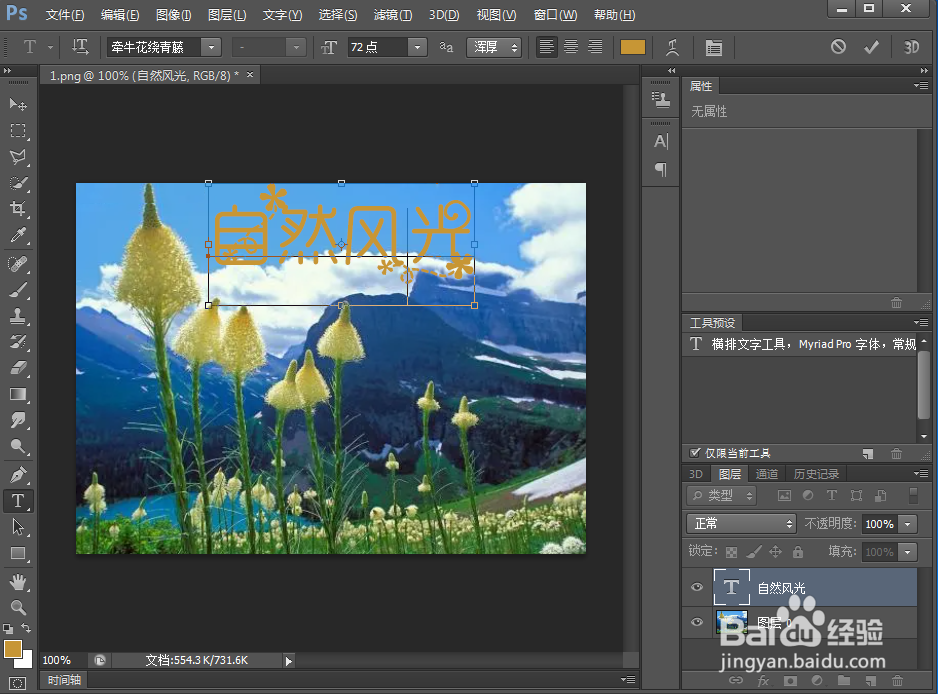
Task: Click text color swatch in options bar
Action: pyautogui.click(x=633, y=47)
